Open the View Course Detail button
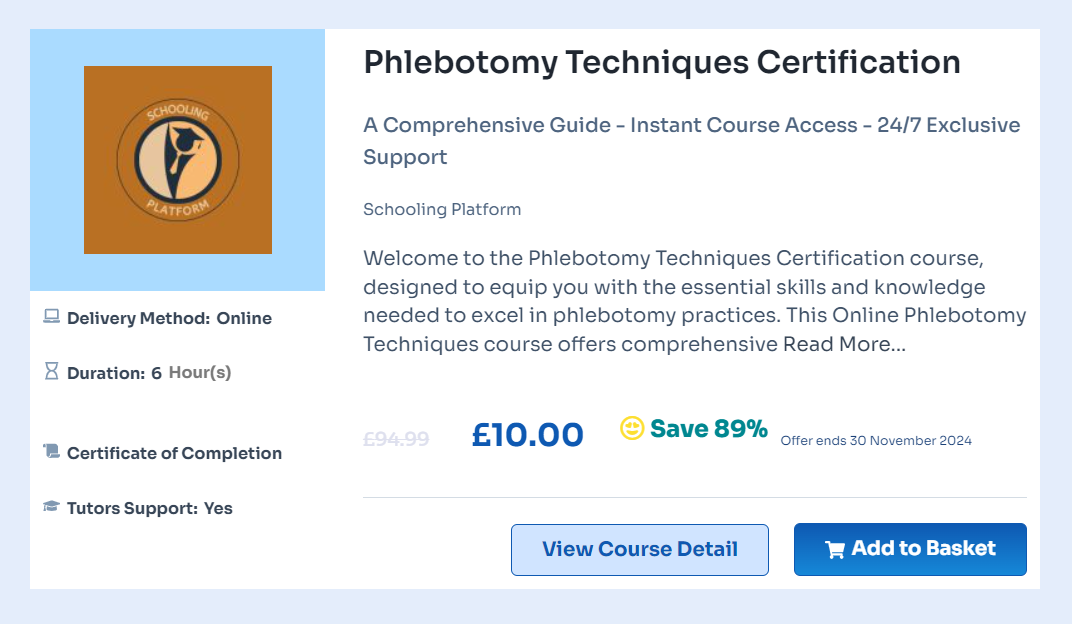1072x624 pixels. click(x=640, y=549)
